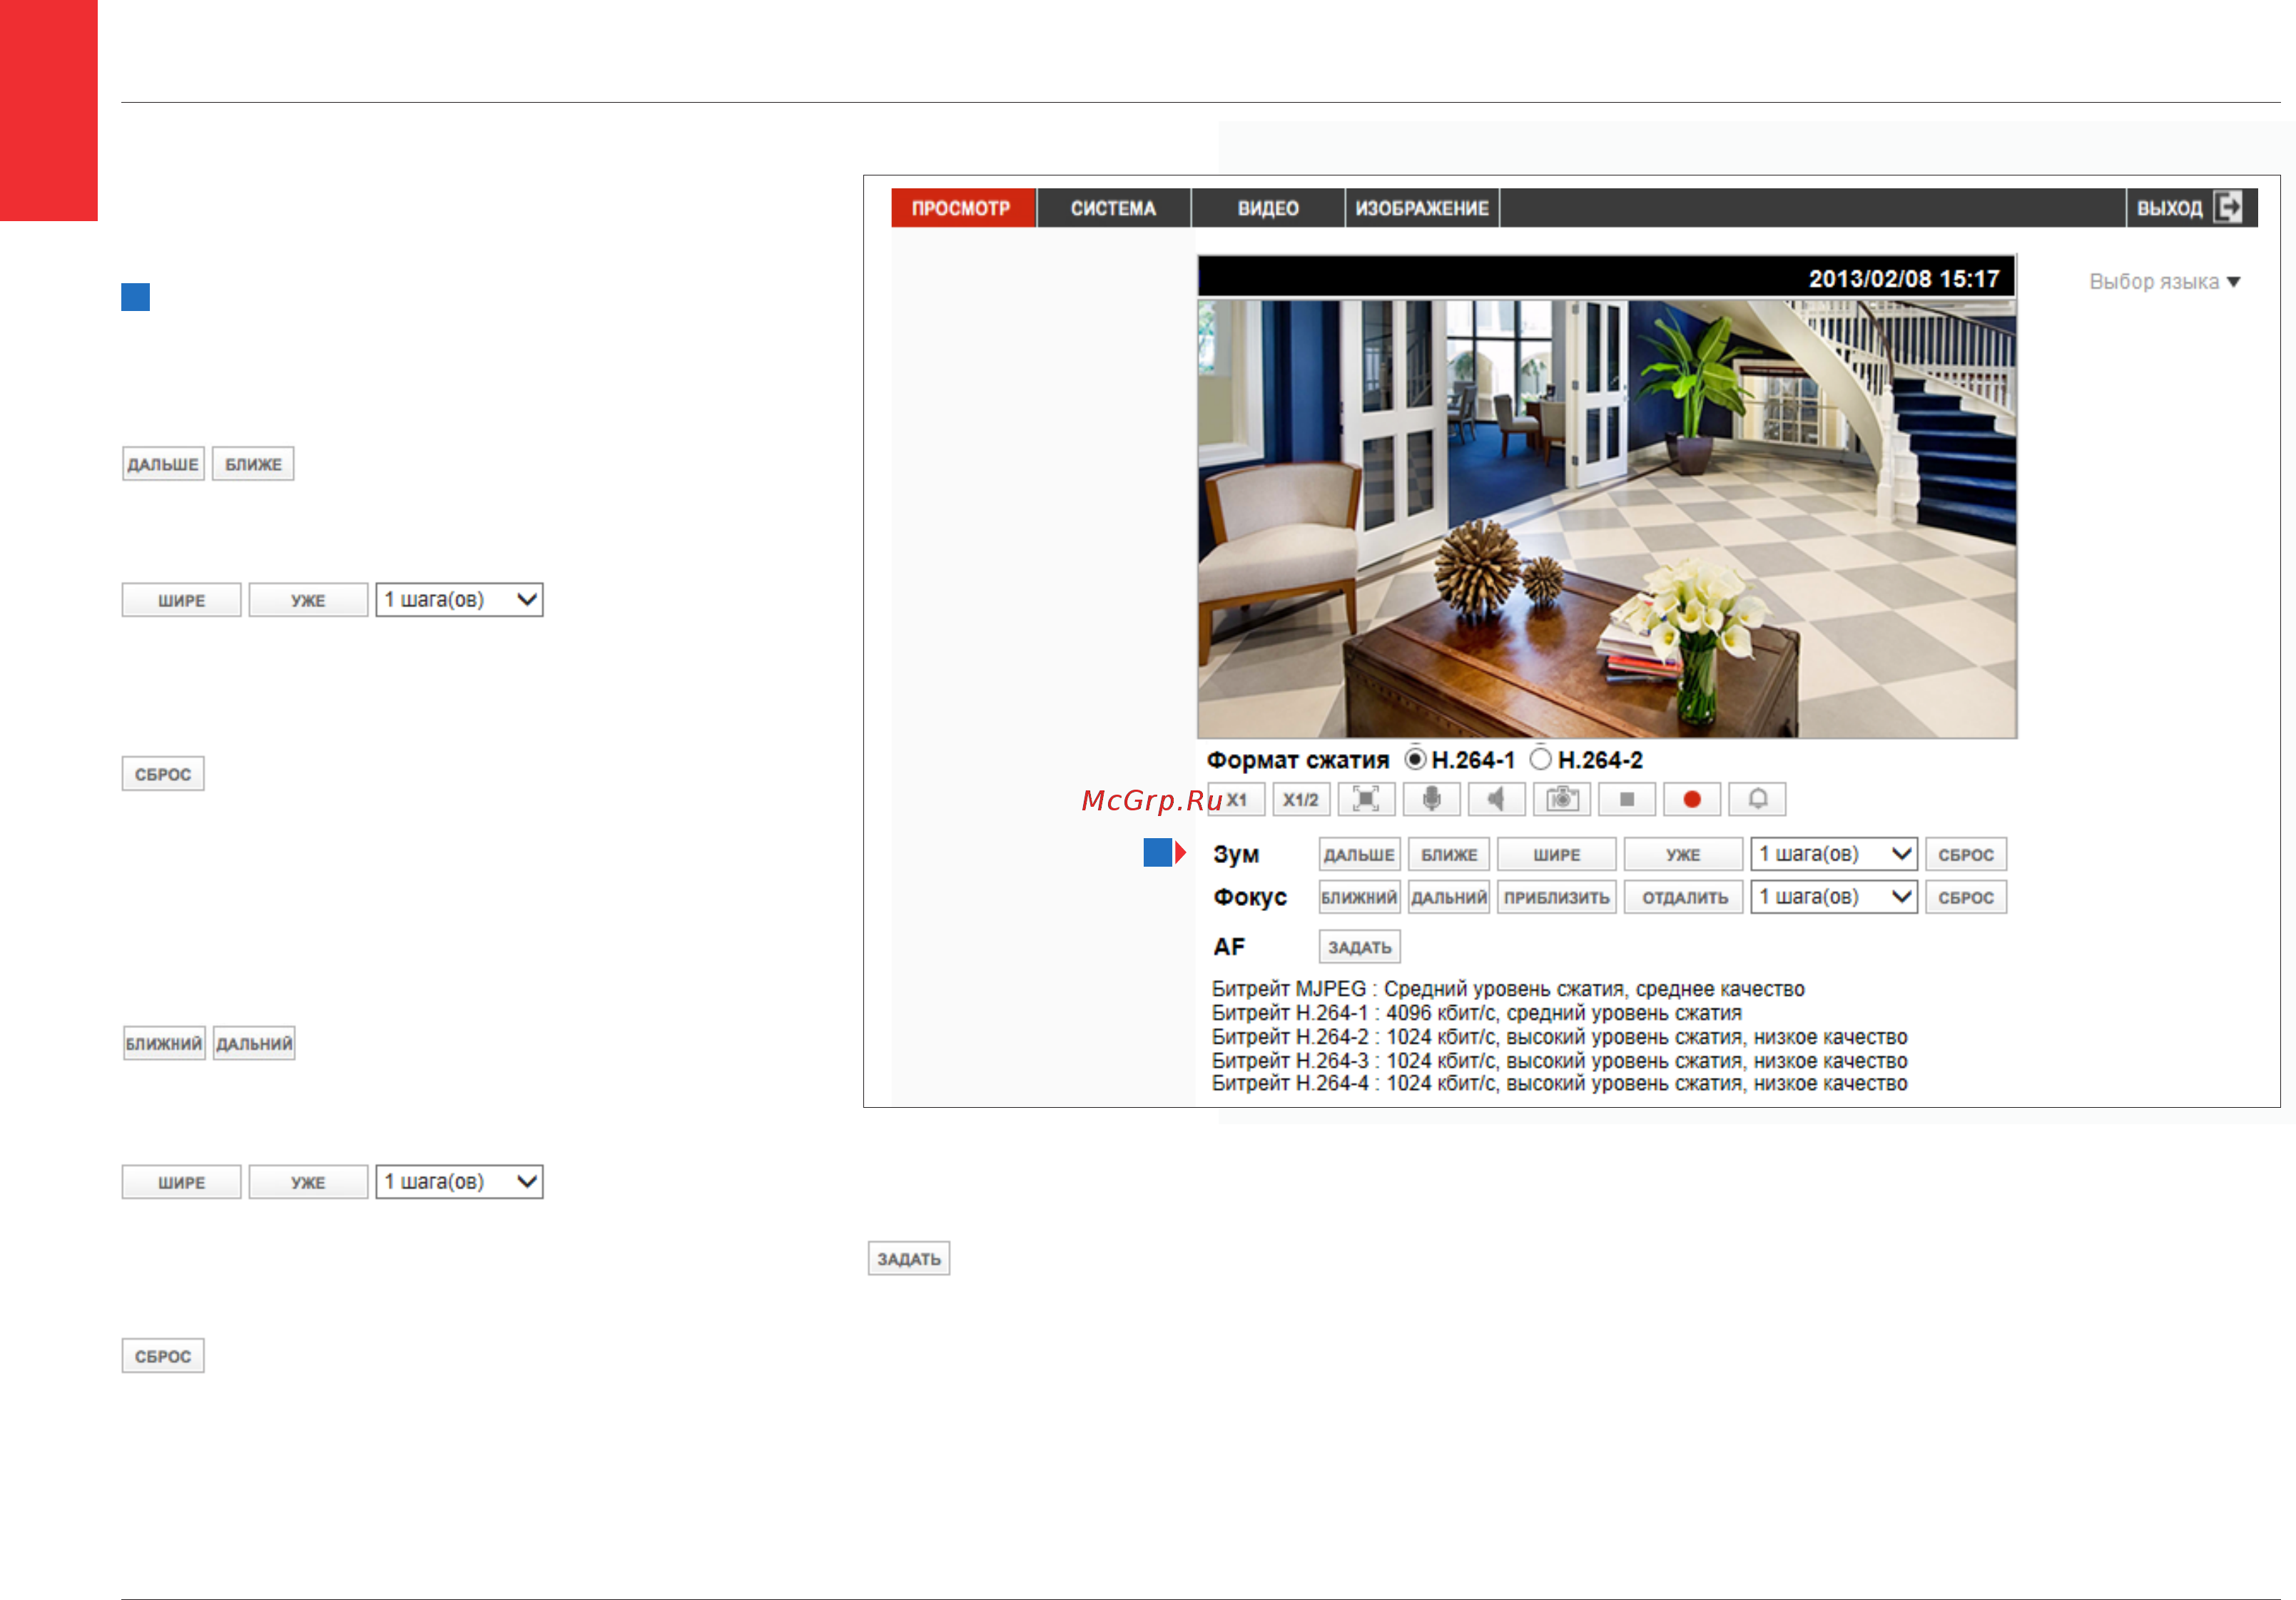Image resolution: width=2296 pixels, height=1600 pixels.
Task: Expand the Выбор языка language menu
Action: tap(2164, 282)
